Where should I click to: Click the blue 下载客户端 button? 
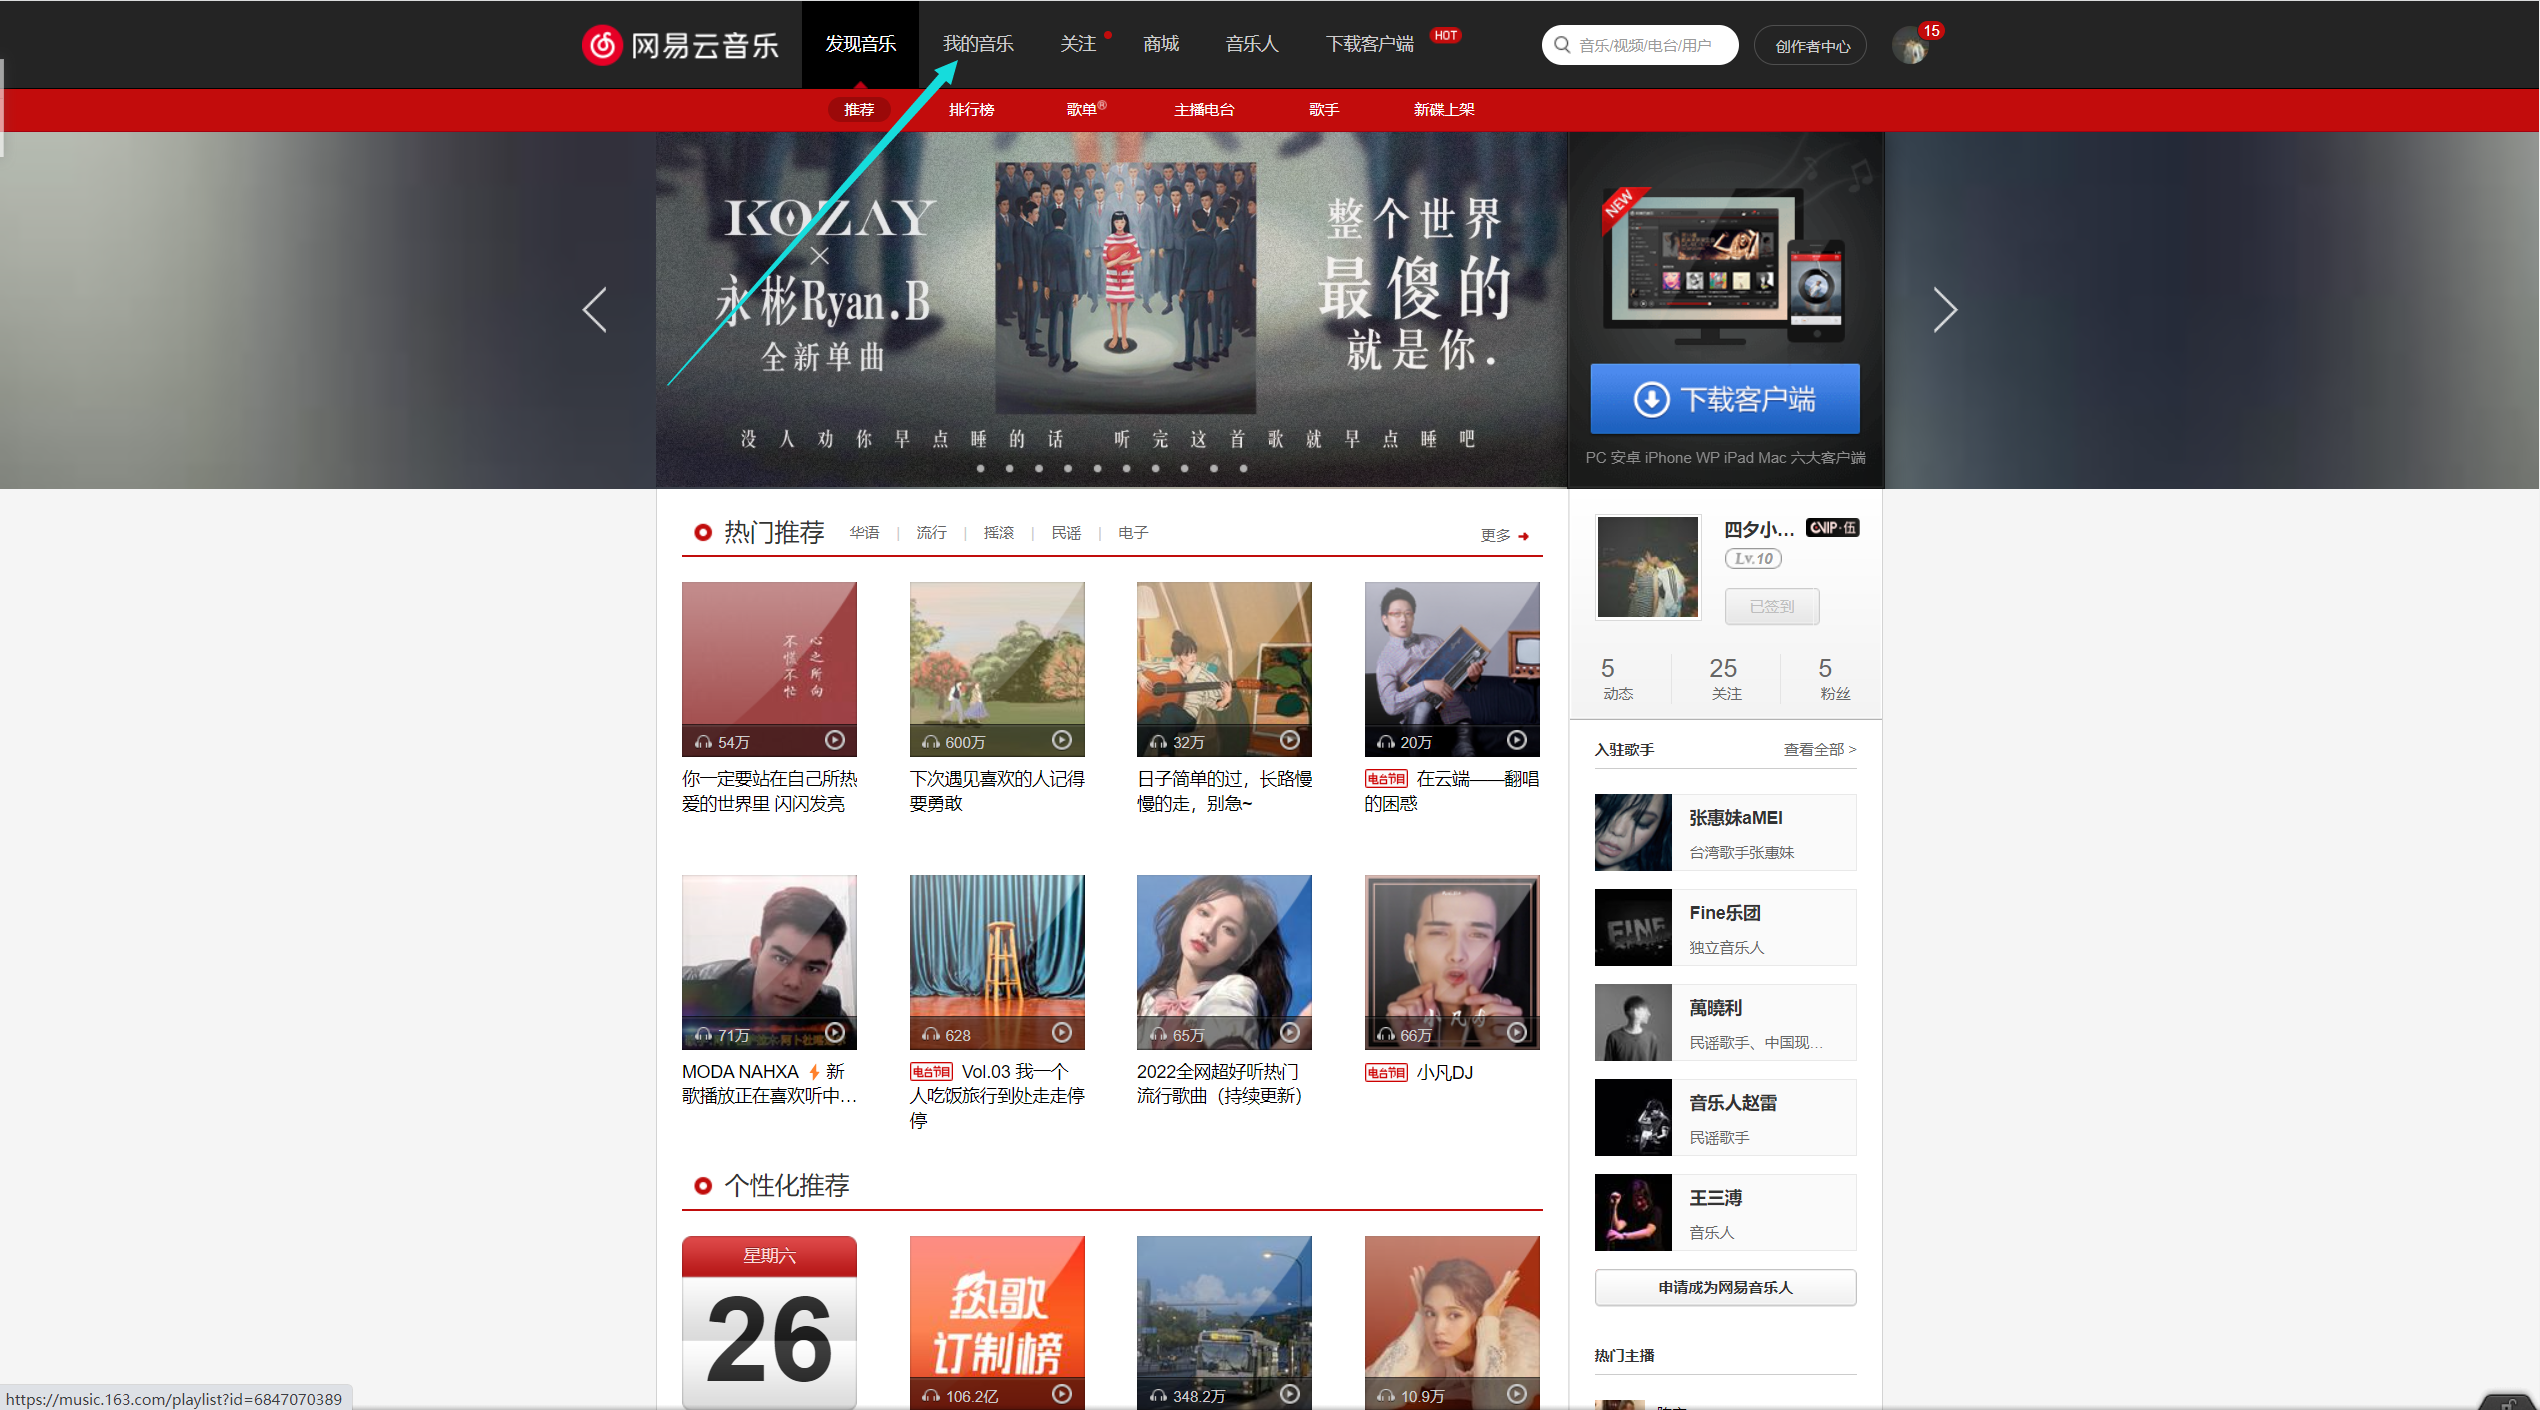(1725, 399)
